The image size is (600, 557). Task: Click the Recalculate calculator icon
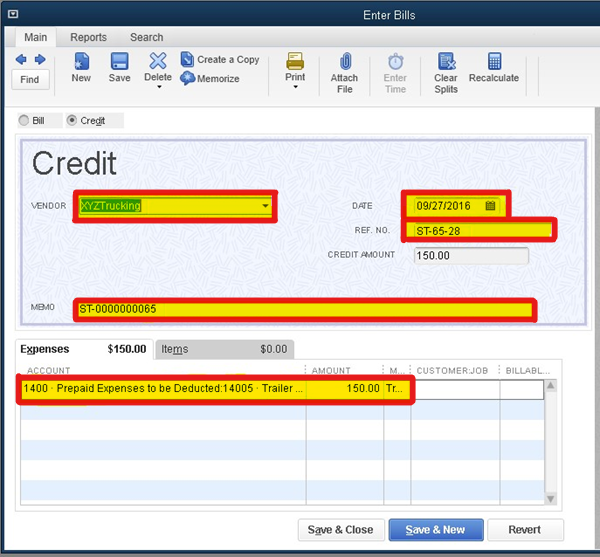point(494,62)
